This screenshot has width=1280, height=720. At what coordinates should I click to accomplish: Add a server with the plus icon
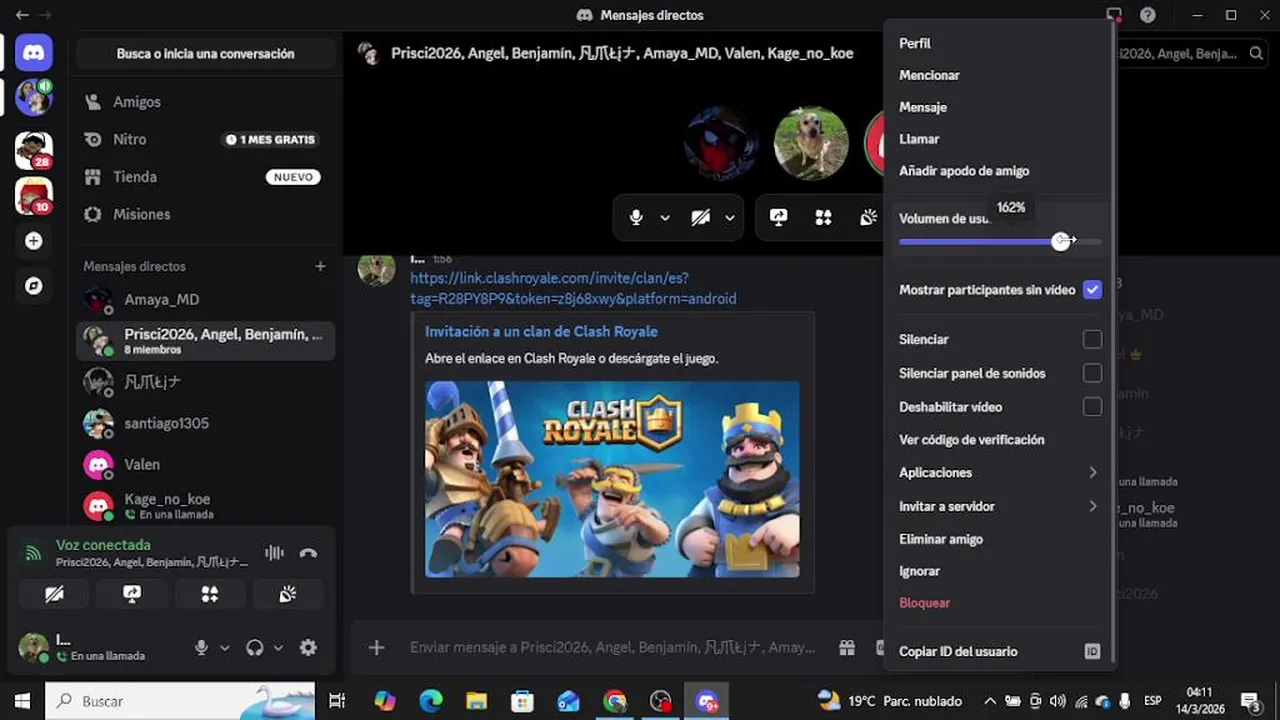point(34,241)
